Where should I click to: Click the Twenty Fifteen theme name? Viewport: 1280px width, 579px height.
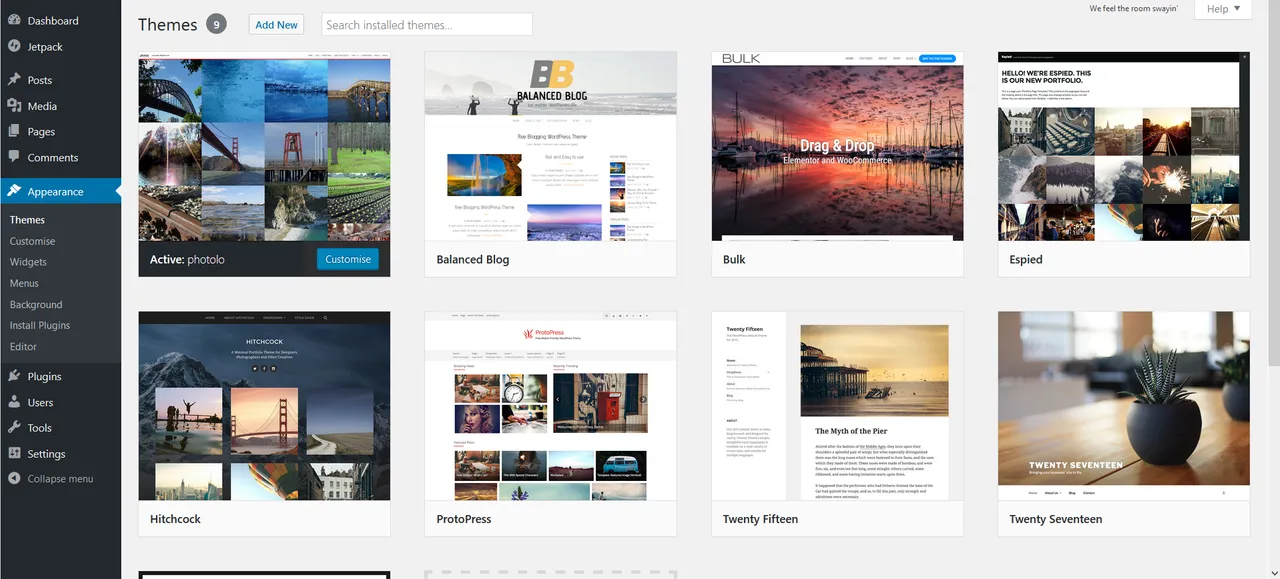click(760, 519)
